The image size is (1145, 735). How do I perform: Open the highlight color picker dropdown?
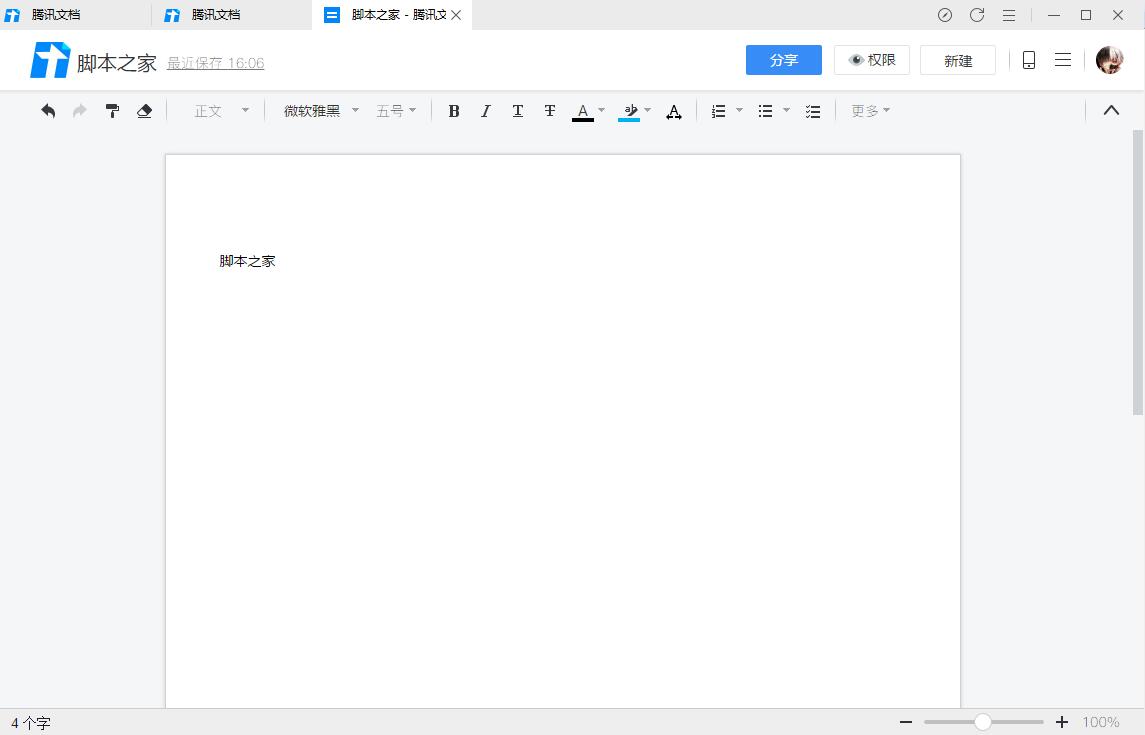click(x=647, y=110)
